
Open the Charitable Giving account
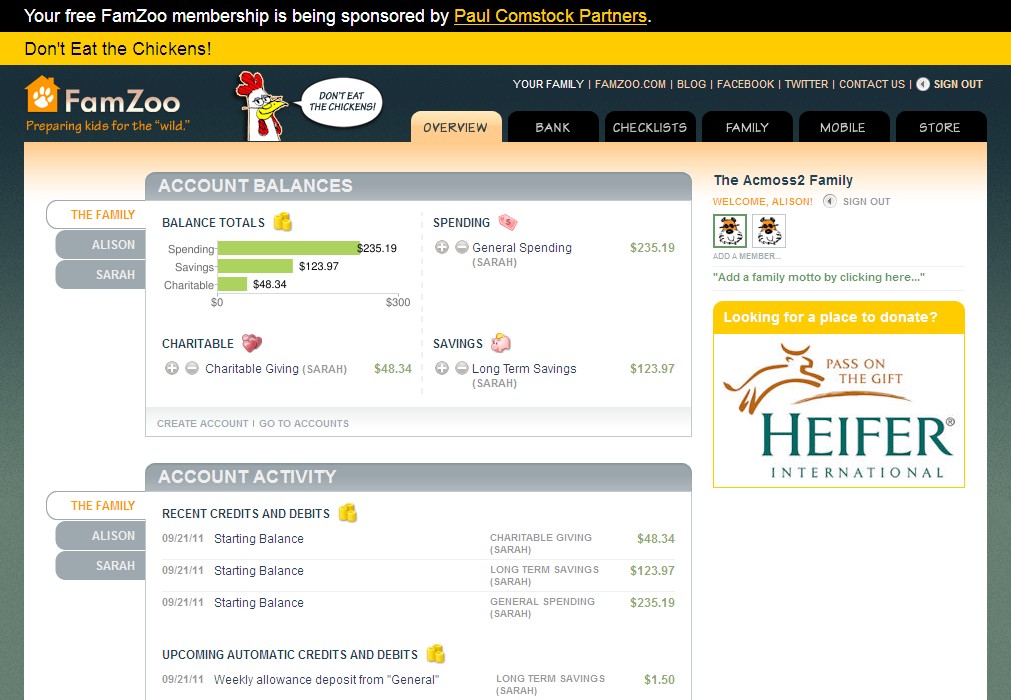point(251,369)
